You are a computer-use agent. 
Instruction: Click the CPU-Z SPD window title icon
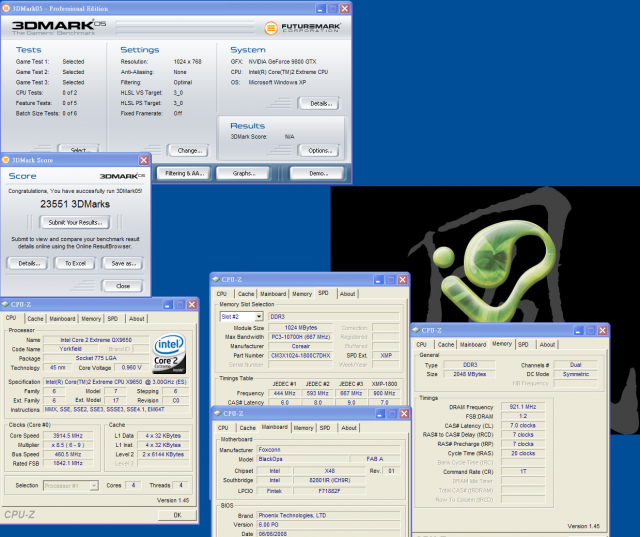tap(216, 280)
